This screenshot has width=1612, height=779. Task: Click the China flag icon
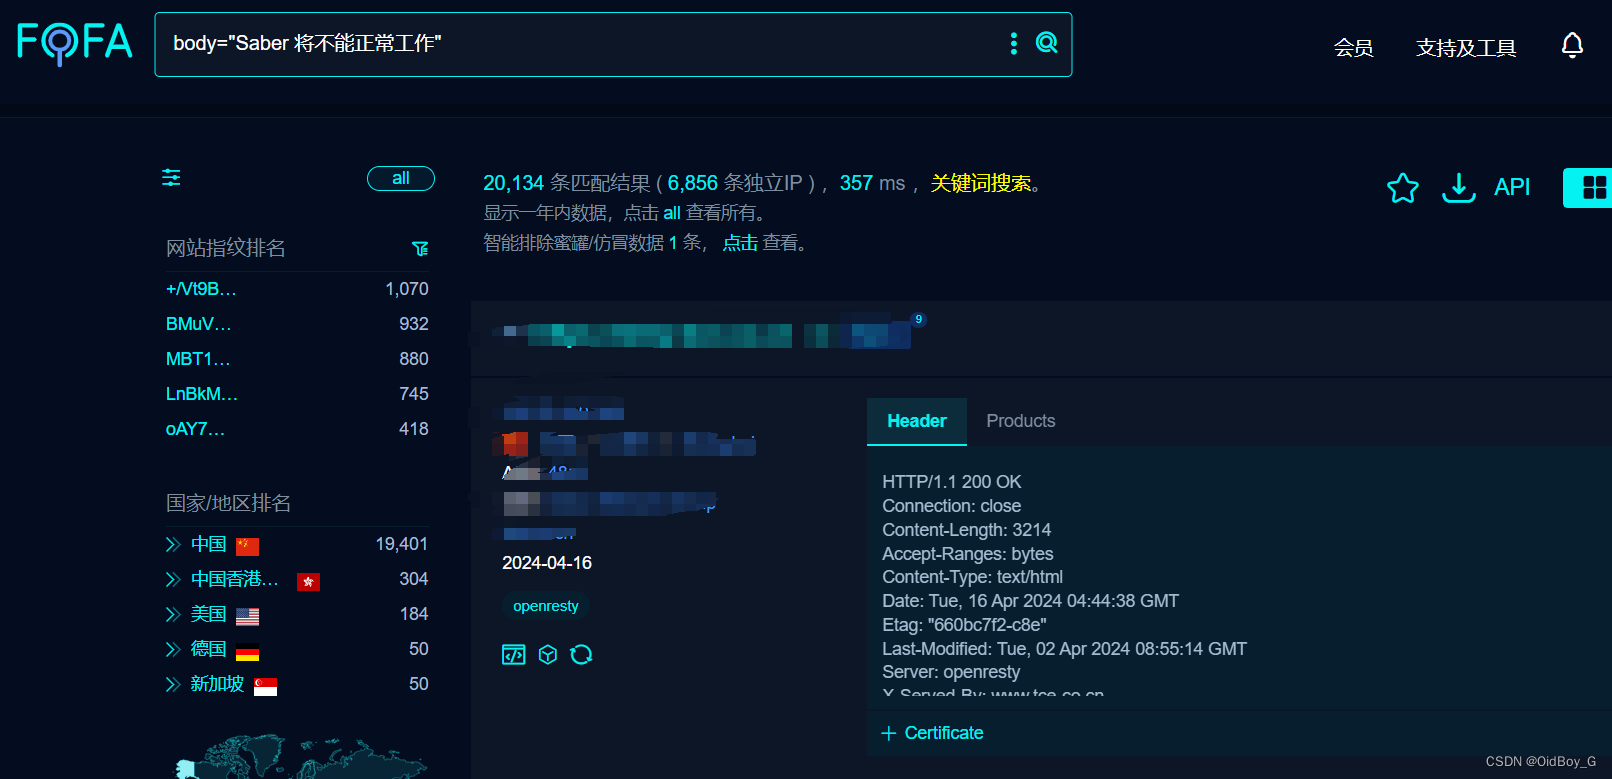tap(248, 546)
